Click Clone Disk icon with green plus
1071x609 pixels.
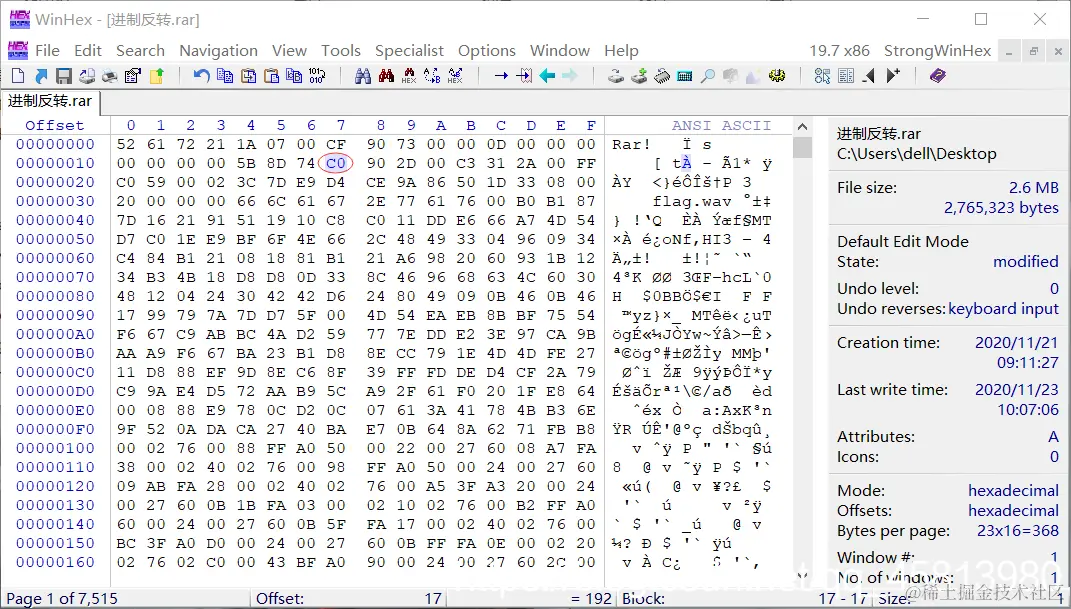tap(639, 76)
